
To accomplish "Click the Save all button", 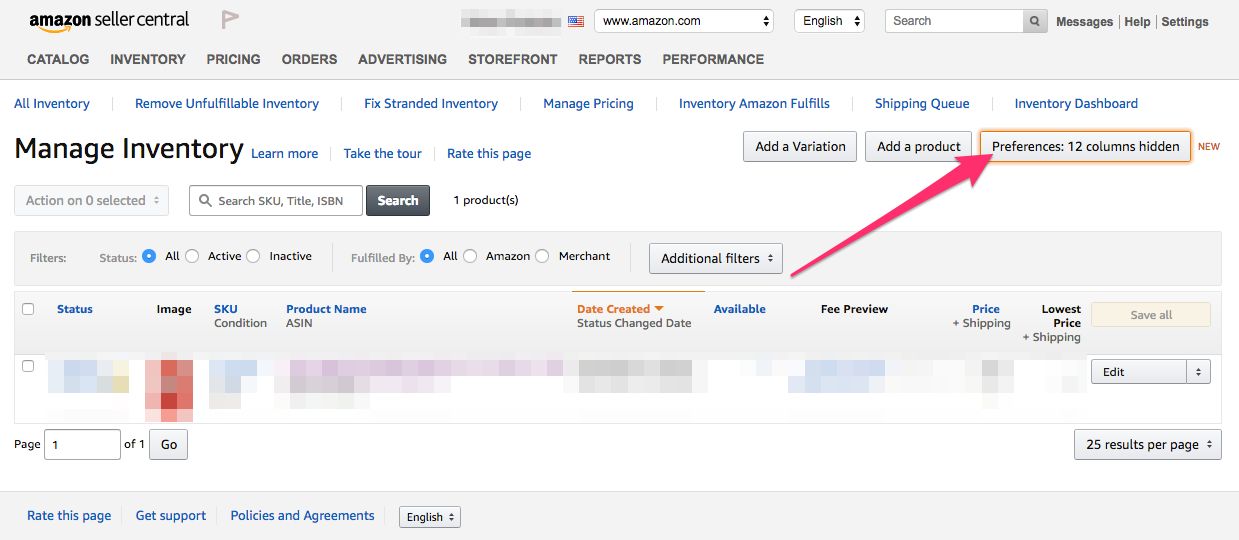I will click(x=1151, y=315).
